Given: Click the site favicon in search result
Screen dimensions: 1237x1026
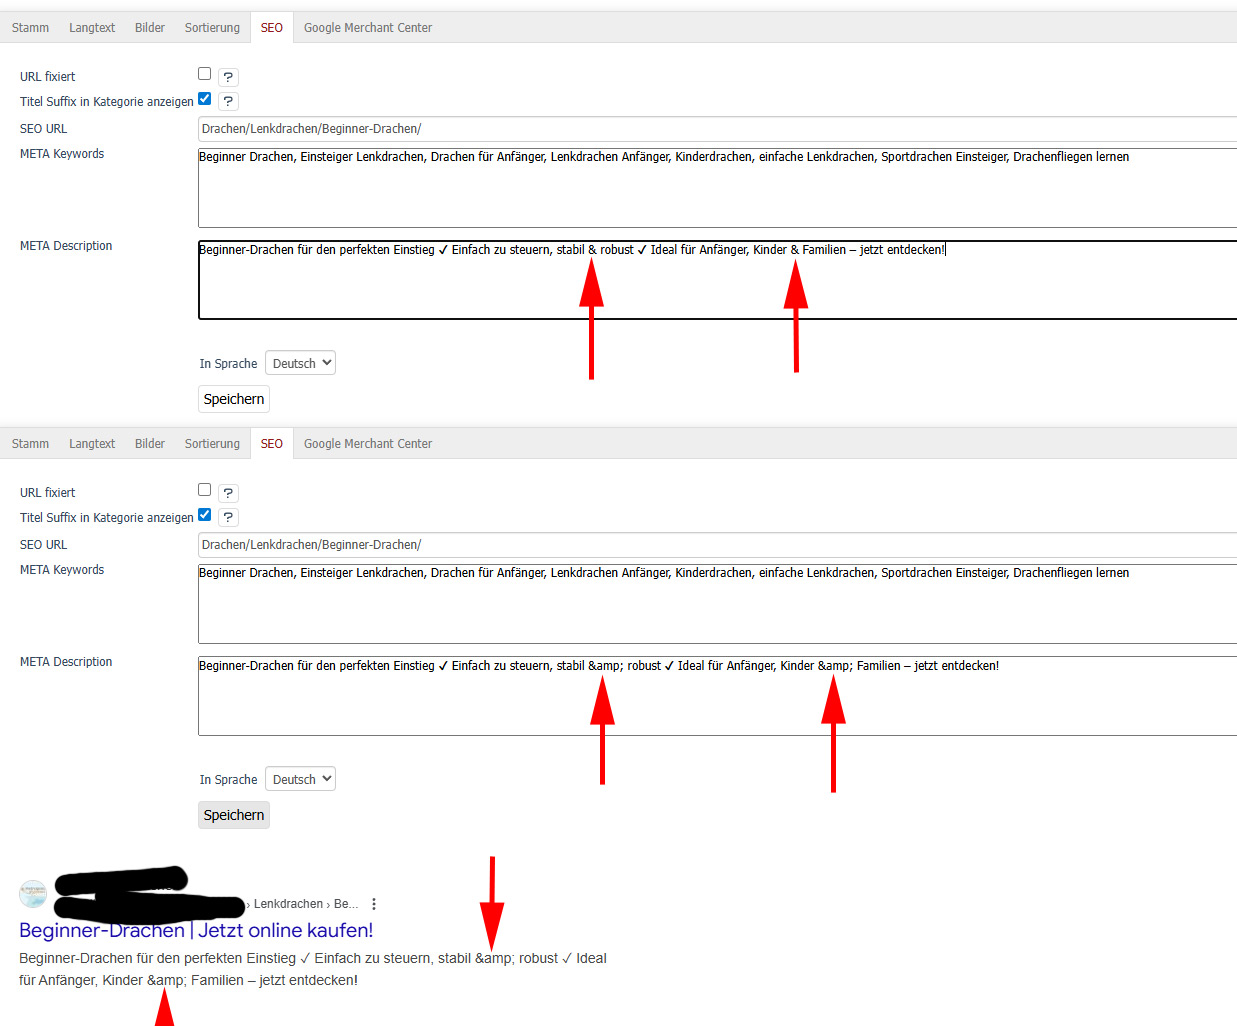Looking at the screenshot, I should pos(33,894).
